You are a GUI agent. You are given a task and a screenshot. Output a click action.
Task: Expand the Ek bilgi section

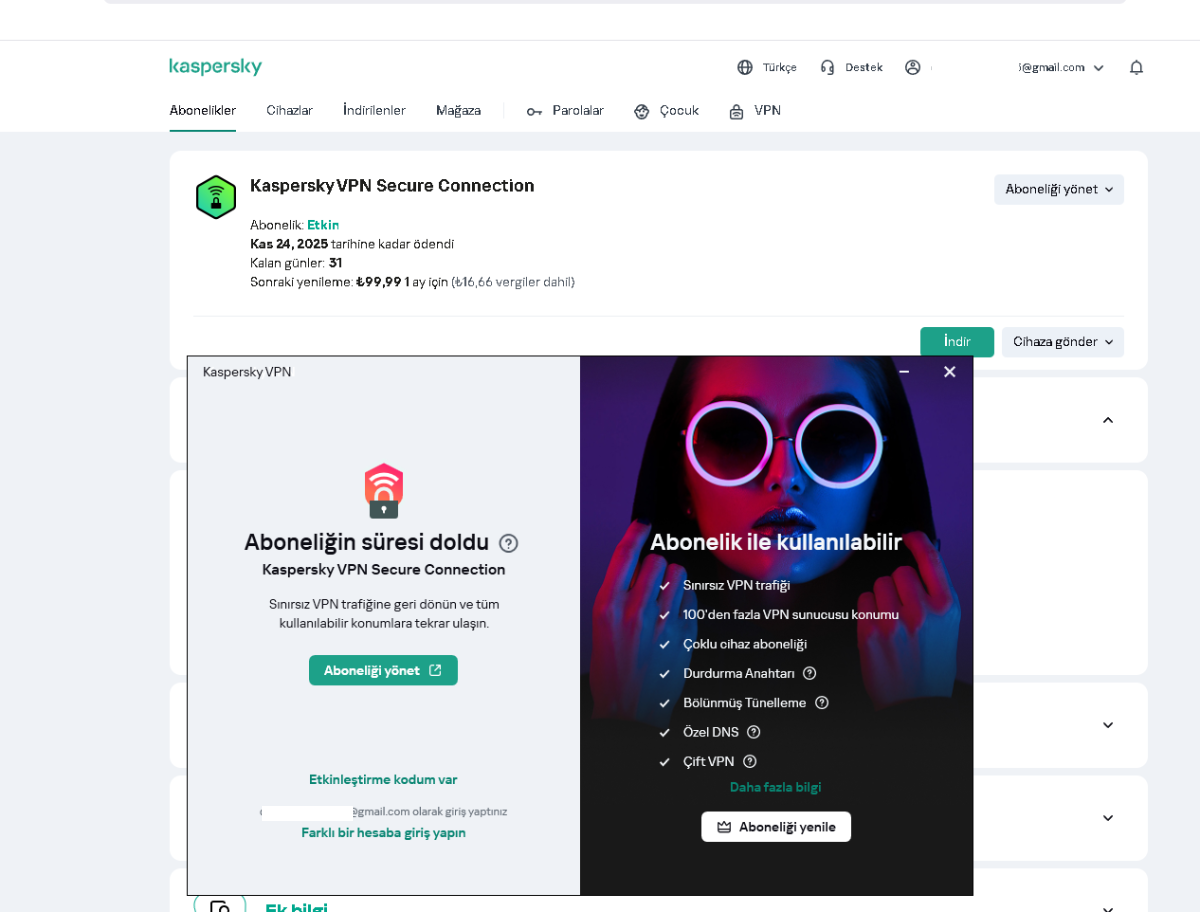click(1107, 905)
